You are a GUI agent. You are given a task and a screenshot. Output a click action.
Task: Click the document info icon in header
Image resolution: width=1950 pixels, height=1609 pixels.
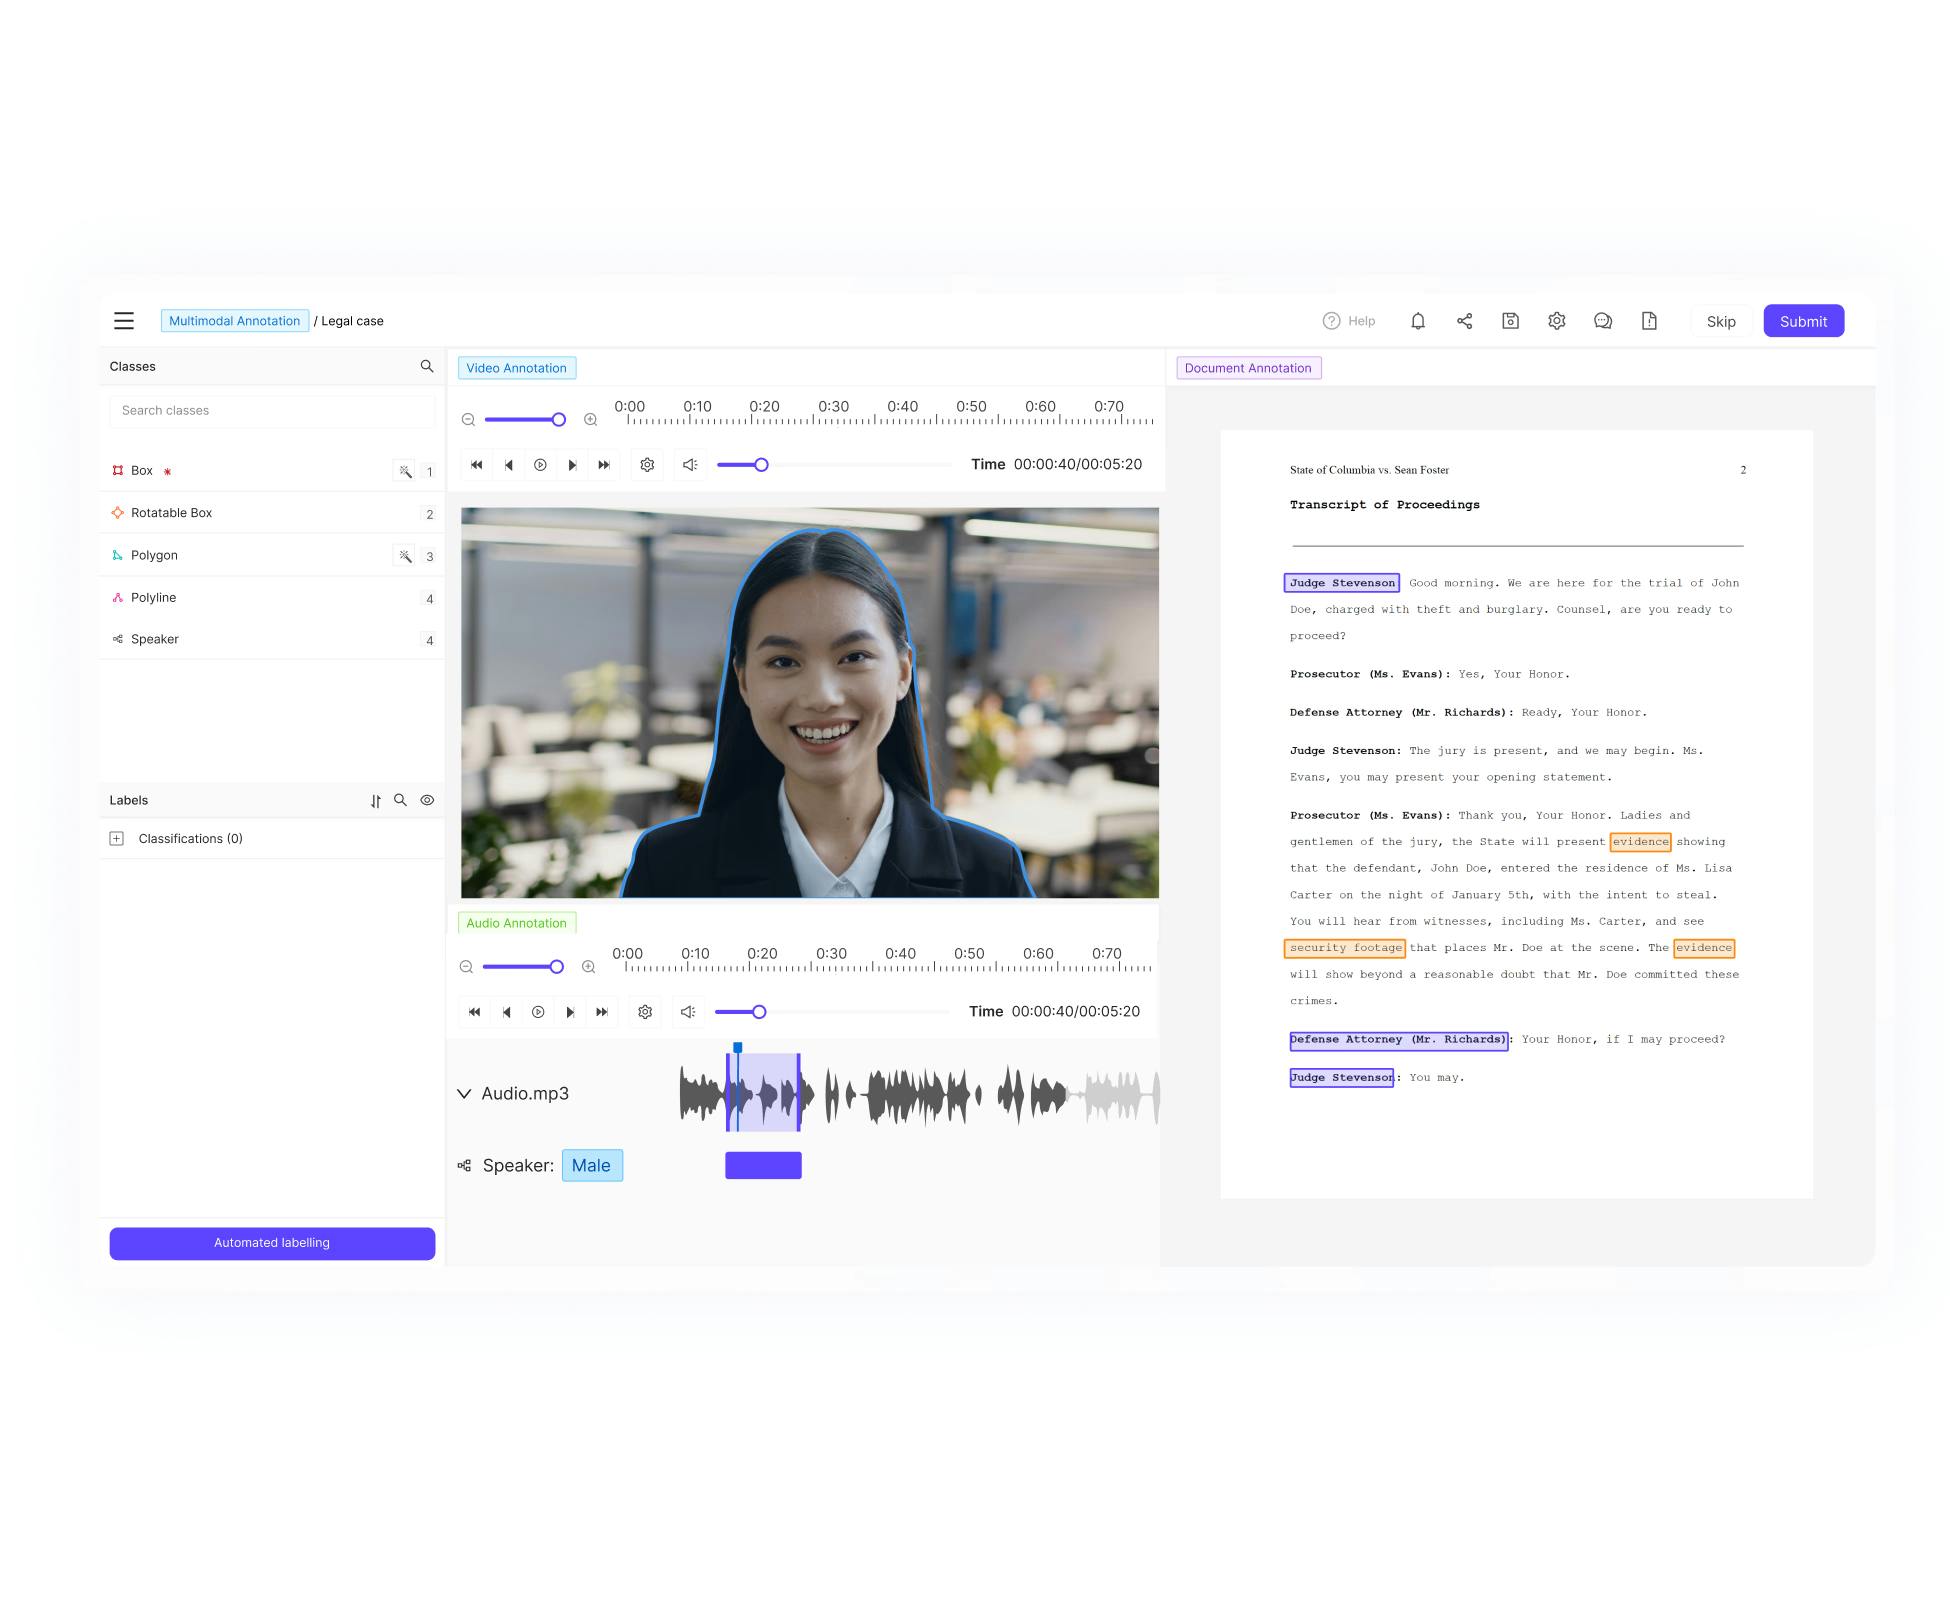tap(1649, 321)
